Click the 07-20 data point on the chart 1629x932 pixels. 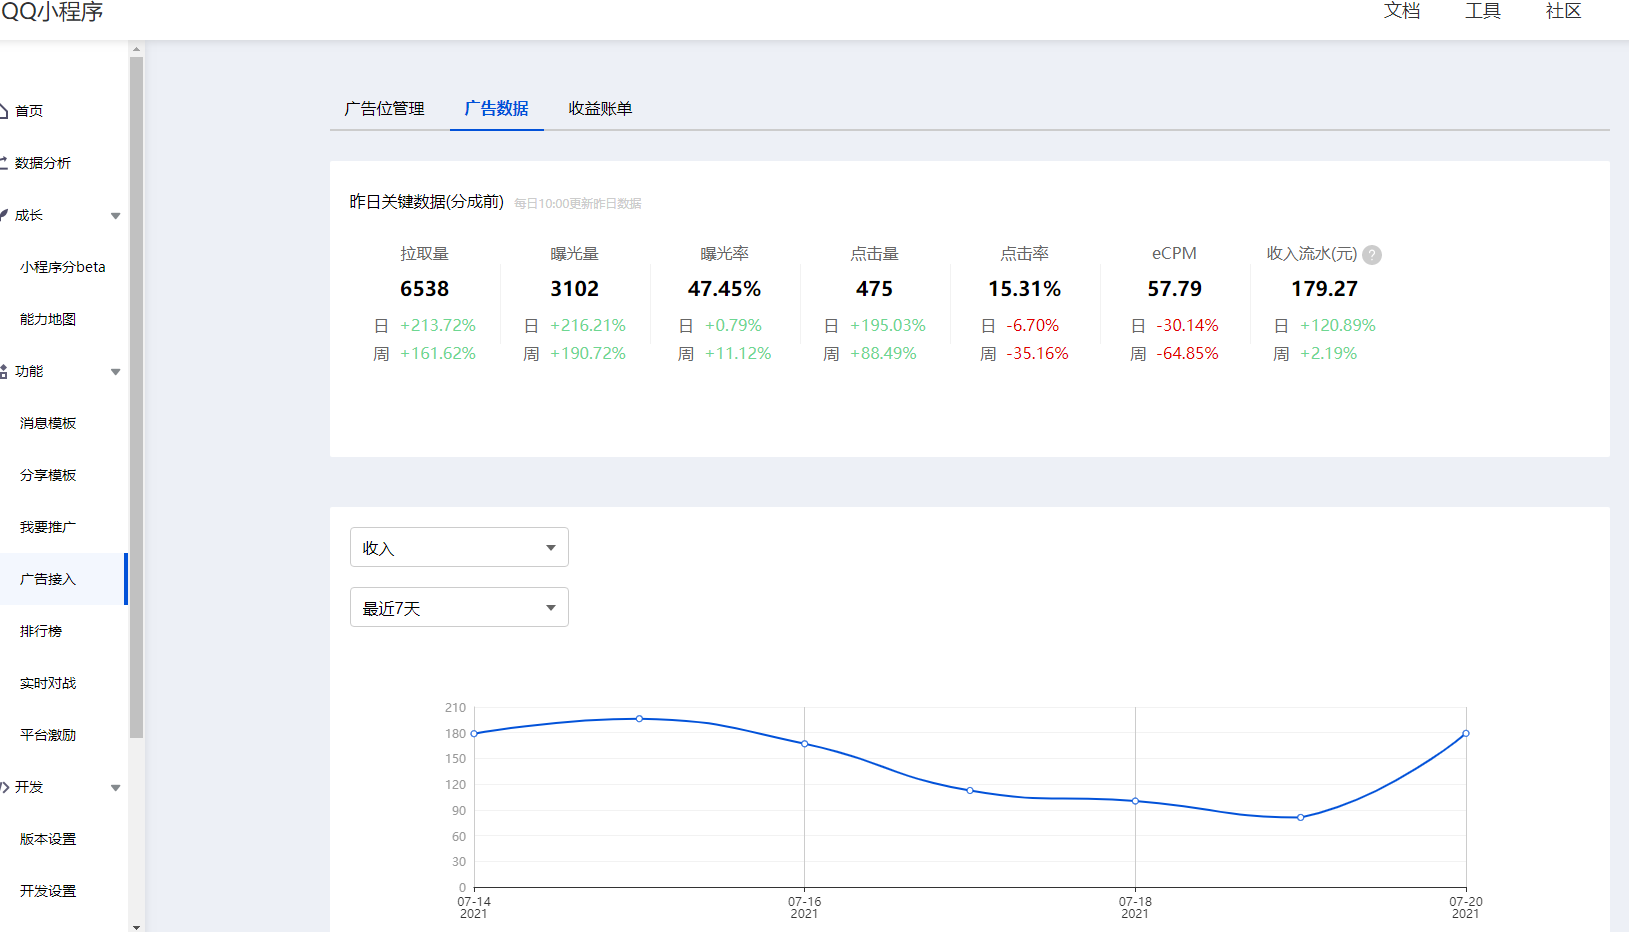[x=1466, y=734]
